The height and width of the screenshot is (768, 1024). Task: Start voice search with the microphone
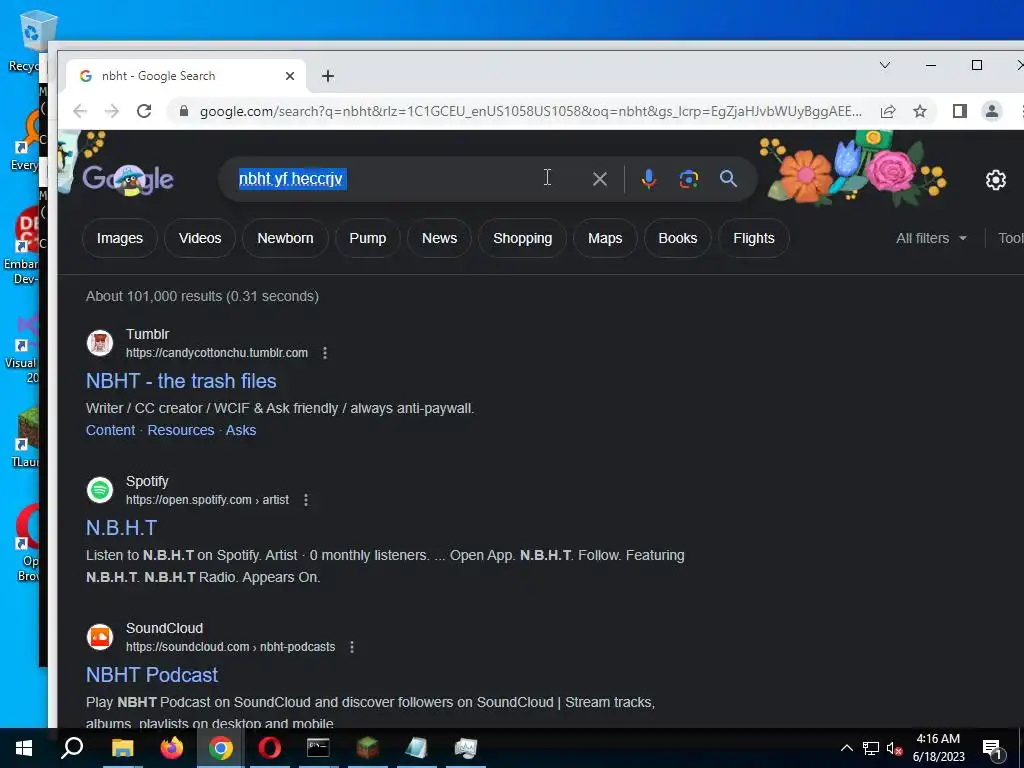pos(648,179)
